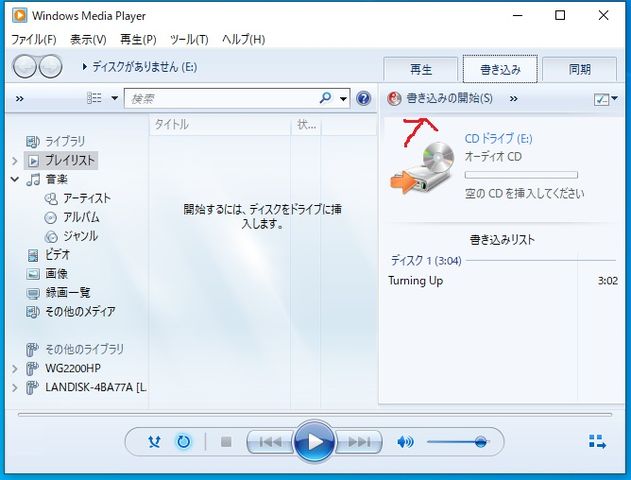Toggle shuffle mode
Image resolution: width=631 pixels, height=480 pixels.
(154, 442)
